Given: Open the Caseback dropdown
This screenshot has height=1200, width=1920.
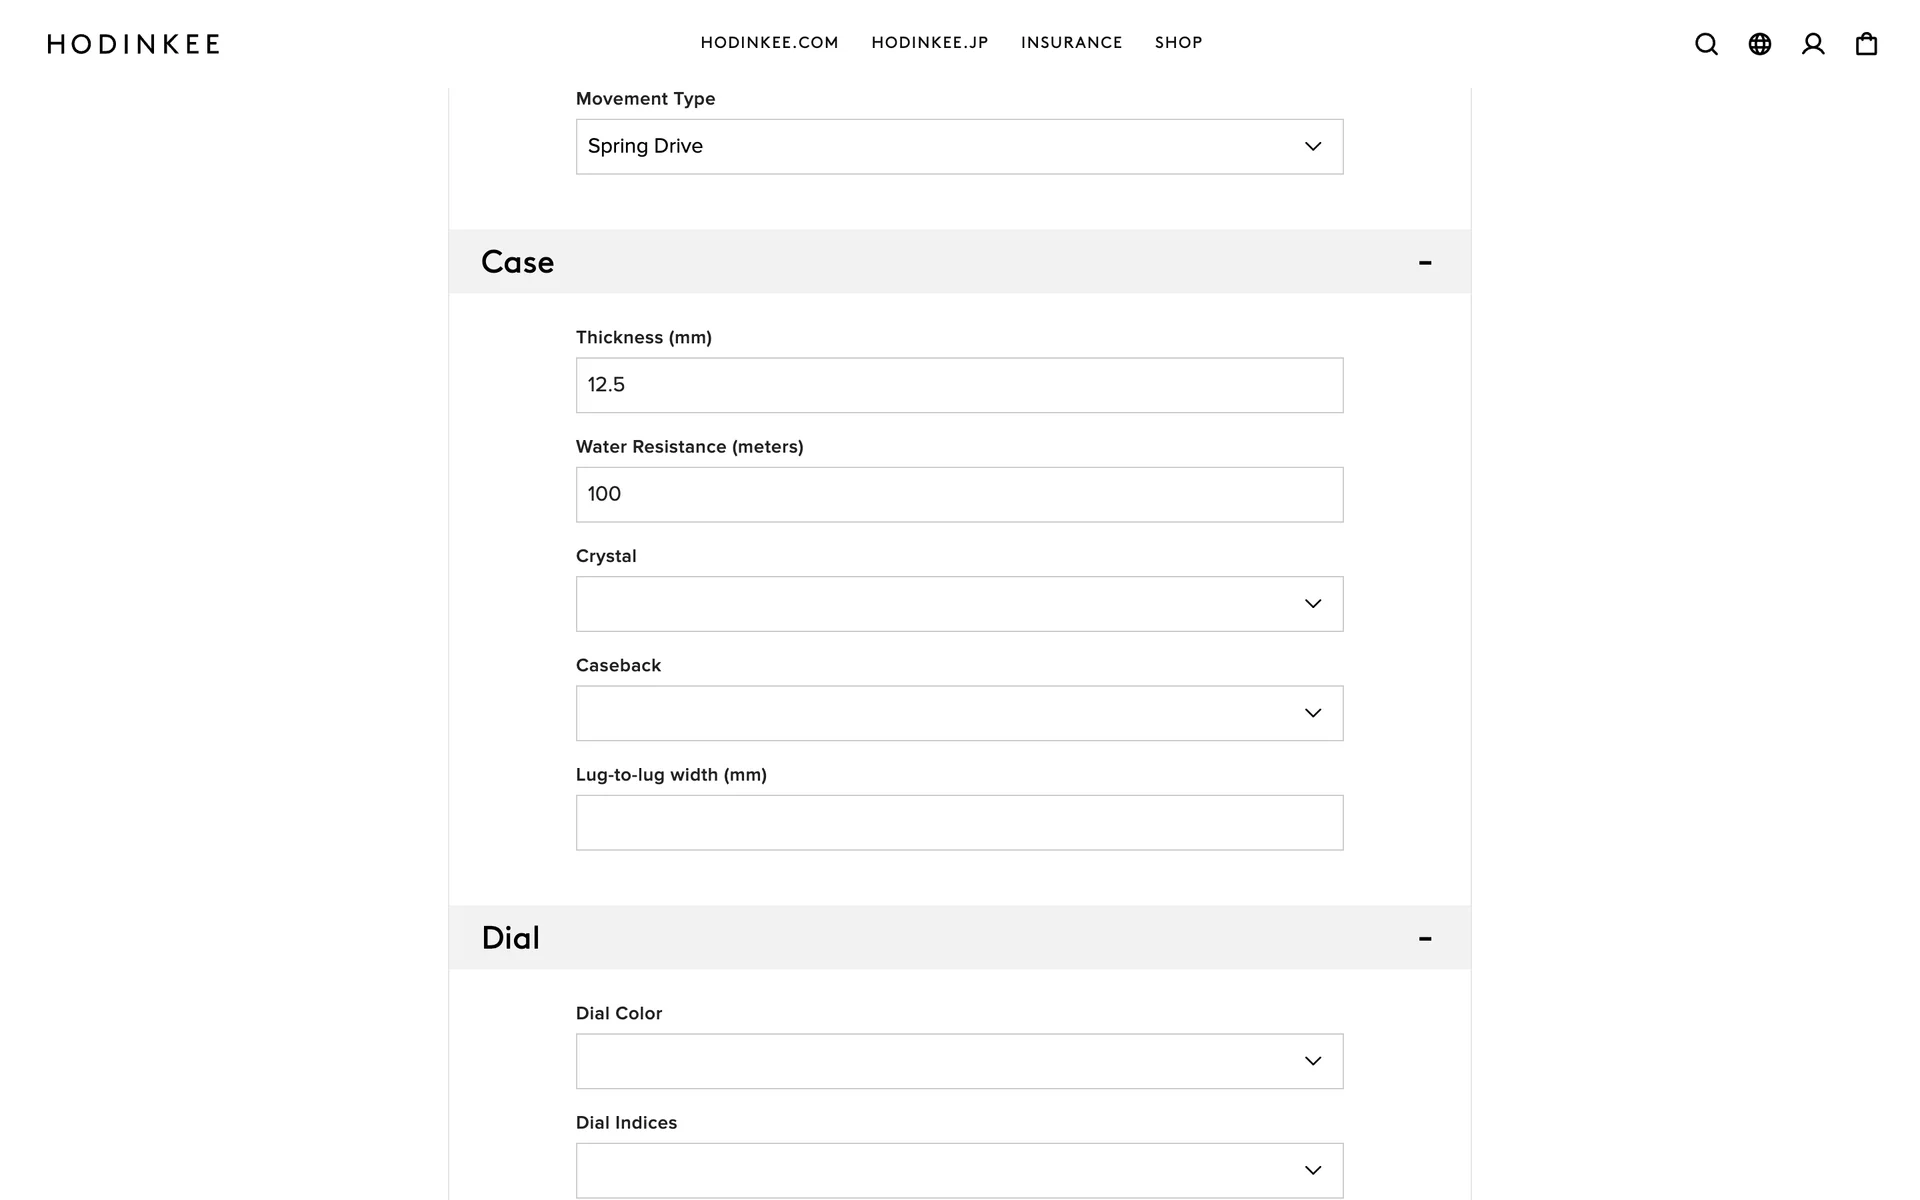Looking at the screenshot, I should (959, 713).
